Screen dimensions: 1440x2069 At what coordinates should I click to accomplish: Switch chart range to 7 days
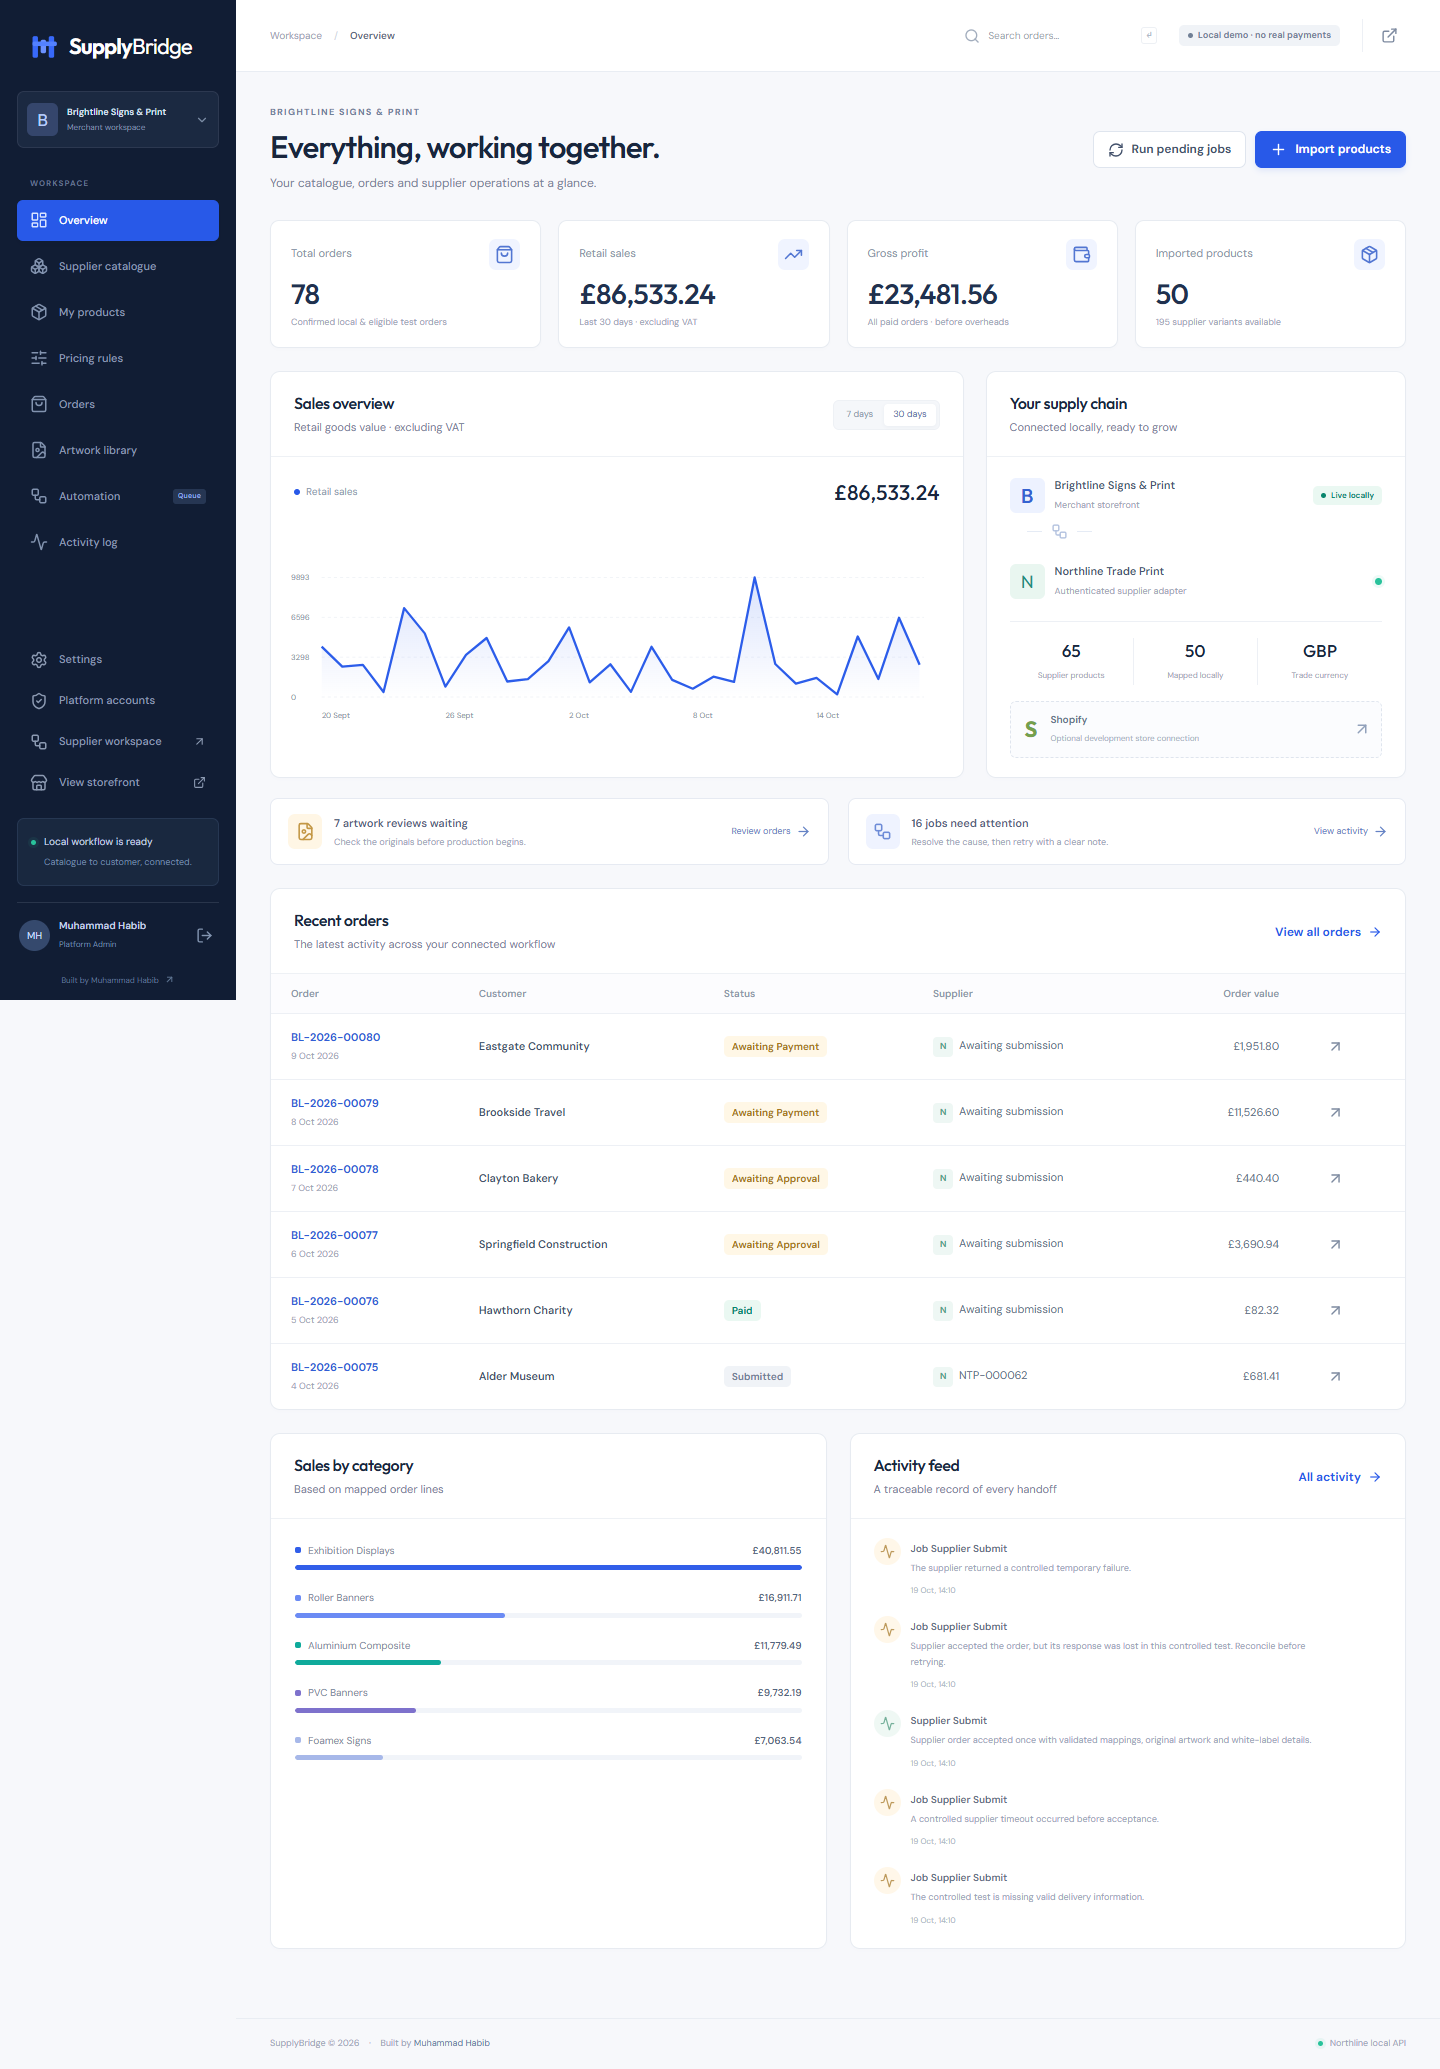pyautogui.click(x=859, y=415)
